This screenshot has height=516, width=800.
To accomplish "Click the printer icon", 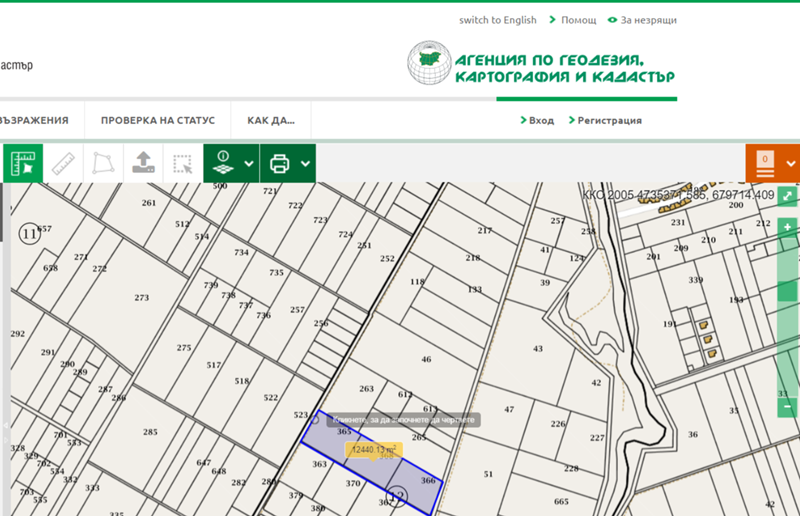I will [x=280, y=163].
